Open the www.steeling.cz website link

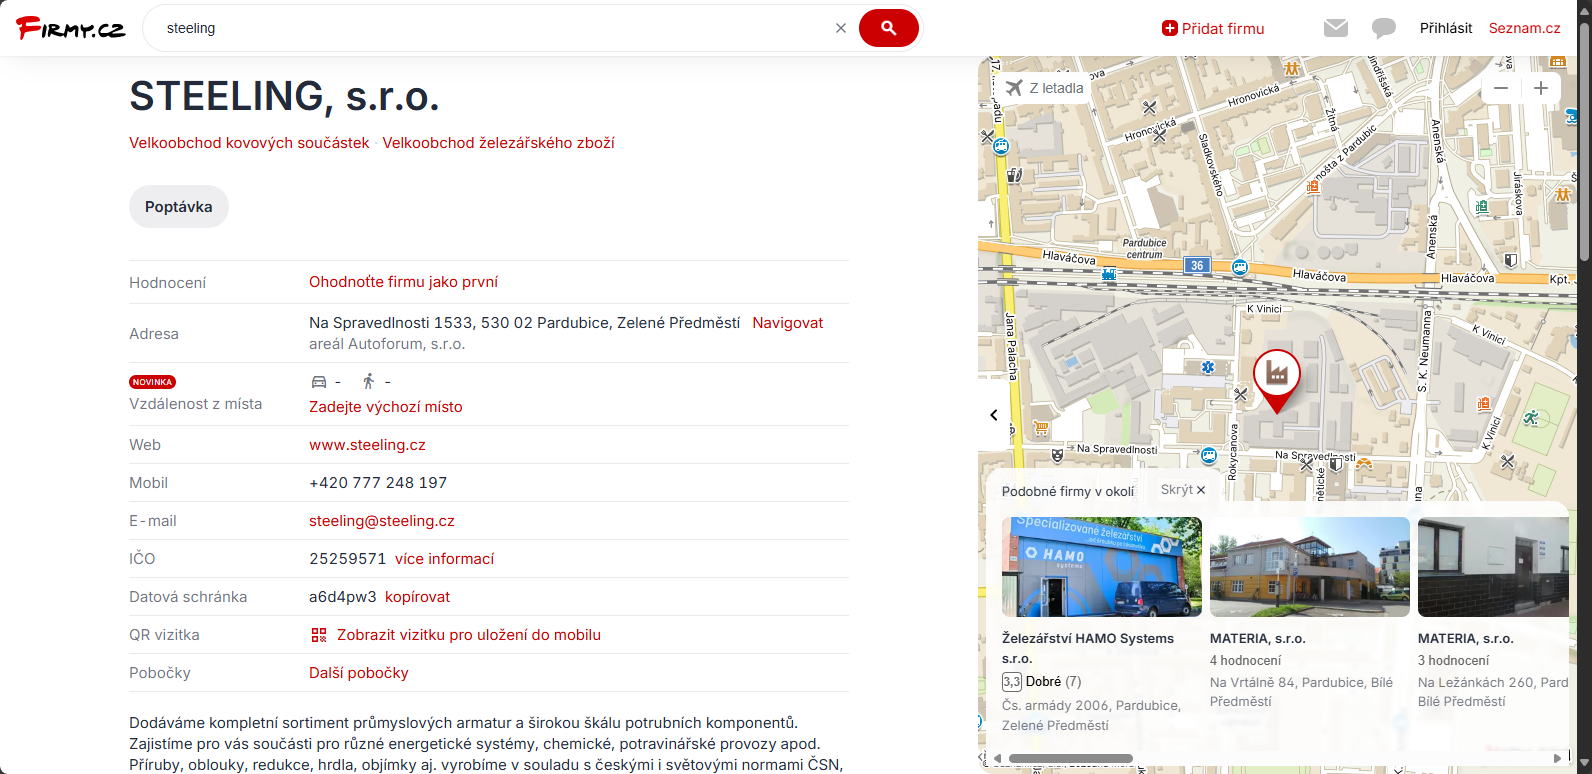click(x=367, y=445)
